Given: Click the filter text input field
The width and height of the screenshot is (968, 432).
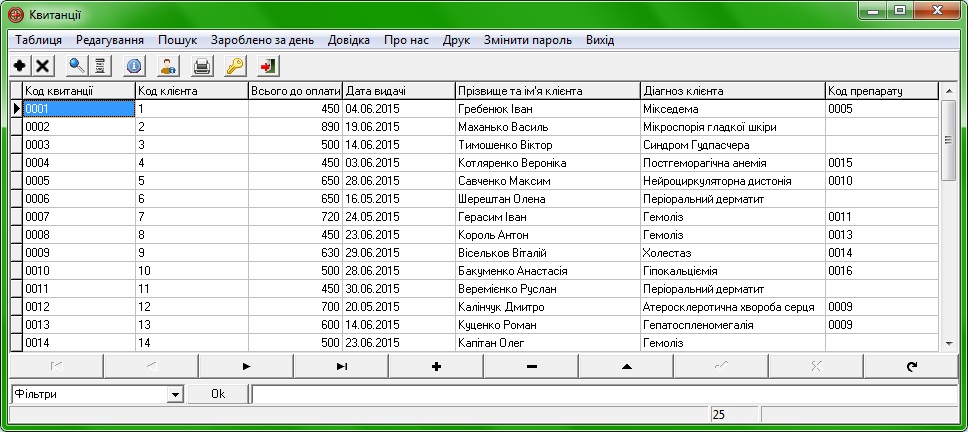Looking at the screenshot, I should tap(604, 394).
